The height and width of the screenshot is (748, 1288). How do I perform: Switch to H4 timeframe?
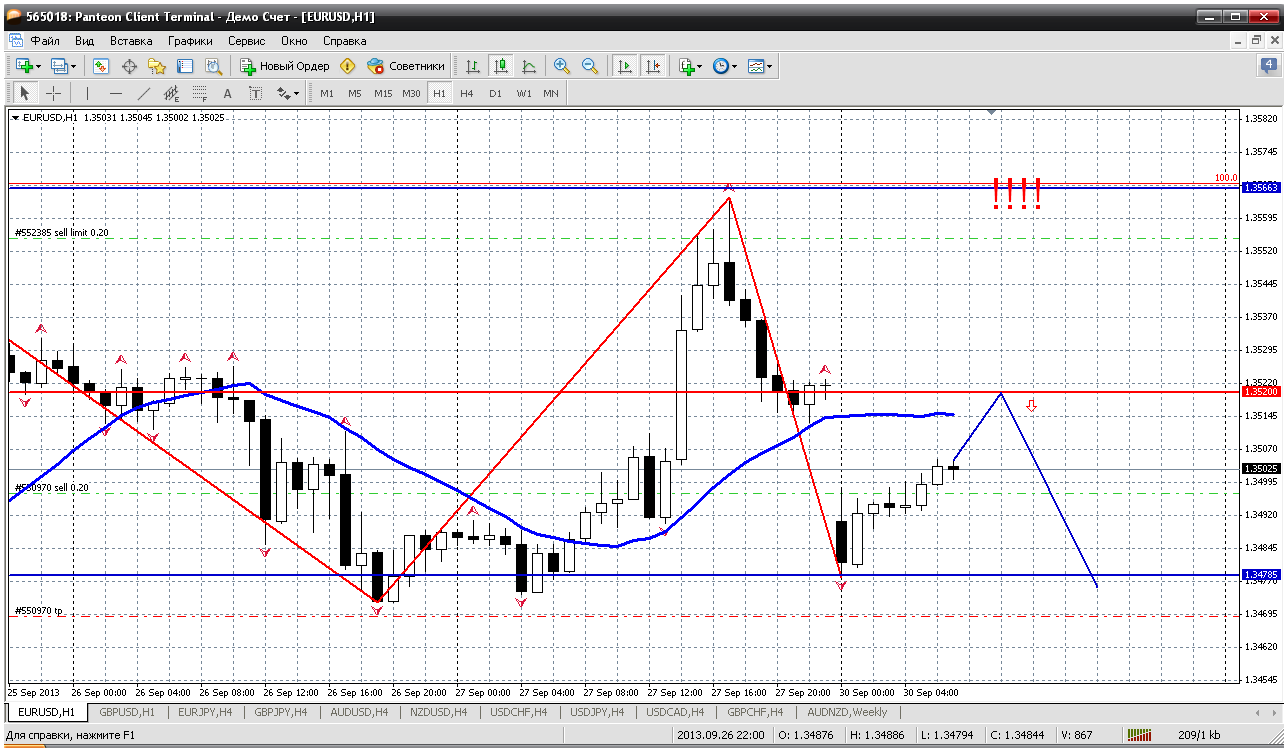[x=467, y=93]
